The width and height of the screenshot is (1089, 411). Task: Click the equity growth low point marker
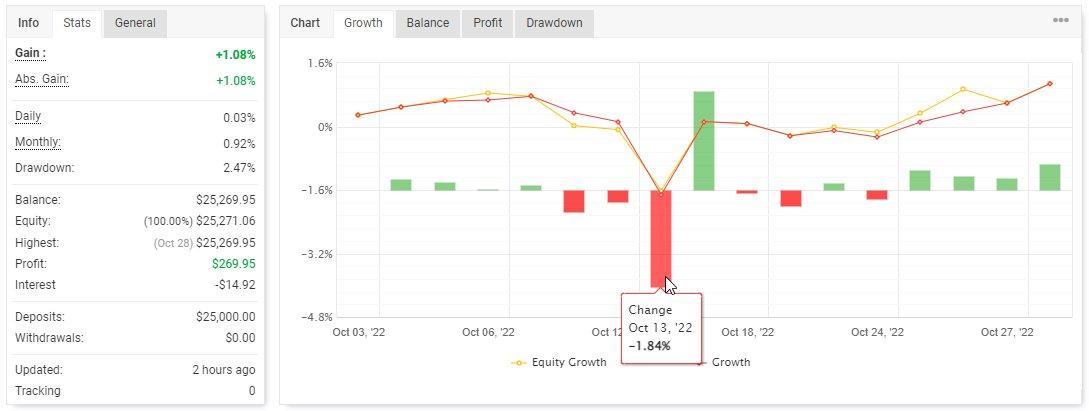tap(660, 192)
